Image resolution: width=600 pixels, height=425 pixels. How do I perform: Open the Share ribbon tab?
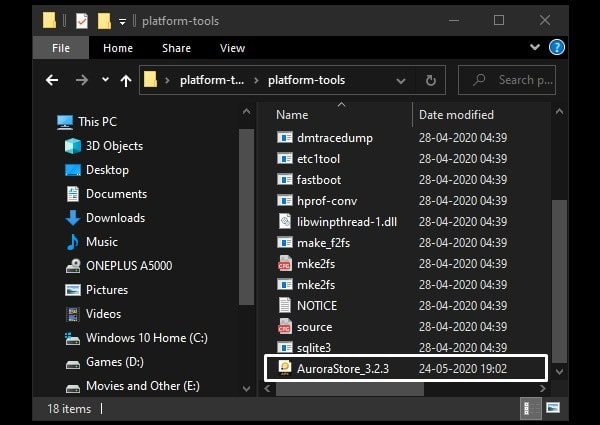click(x=176, y=48)
